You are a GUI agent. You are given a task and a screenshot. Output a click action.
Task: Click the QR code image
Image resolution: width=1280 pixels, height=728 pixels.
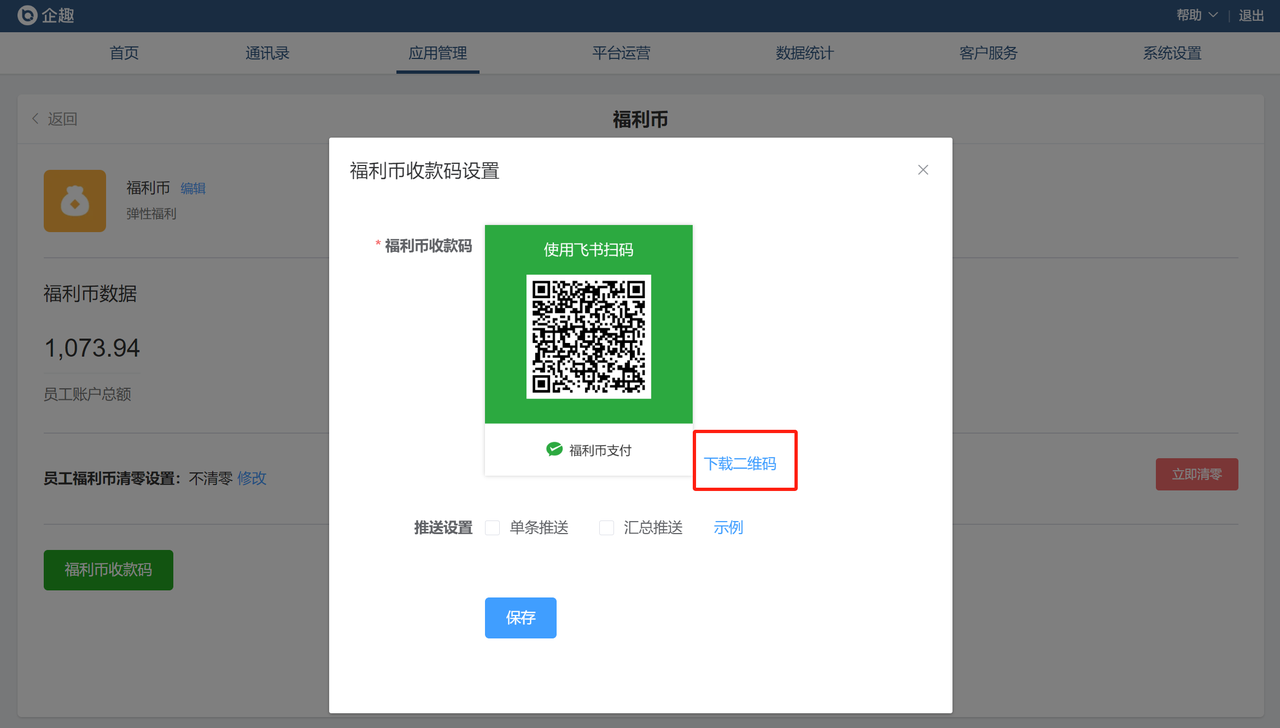pos(589,336)
